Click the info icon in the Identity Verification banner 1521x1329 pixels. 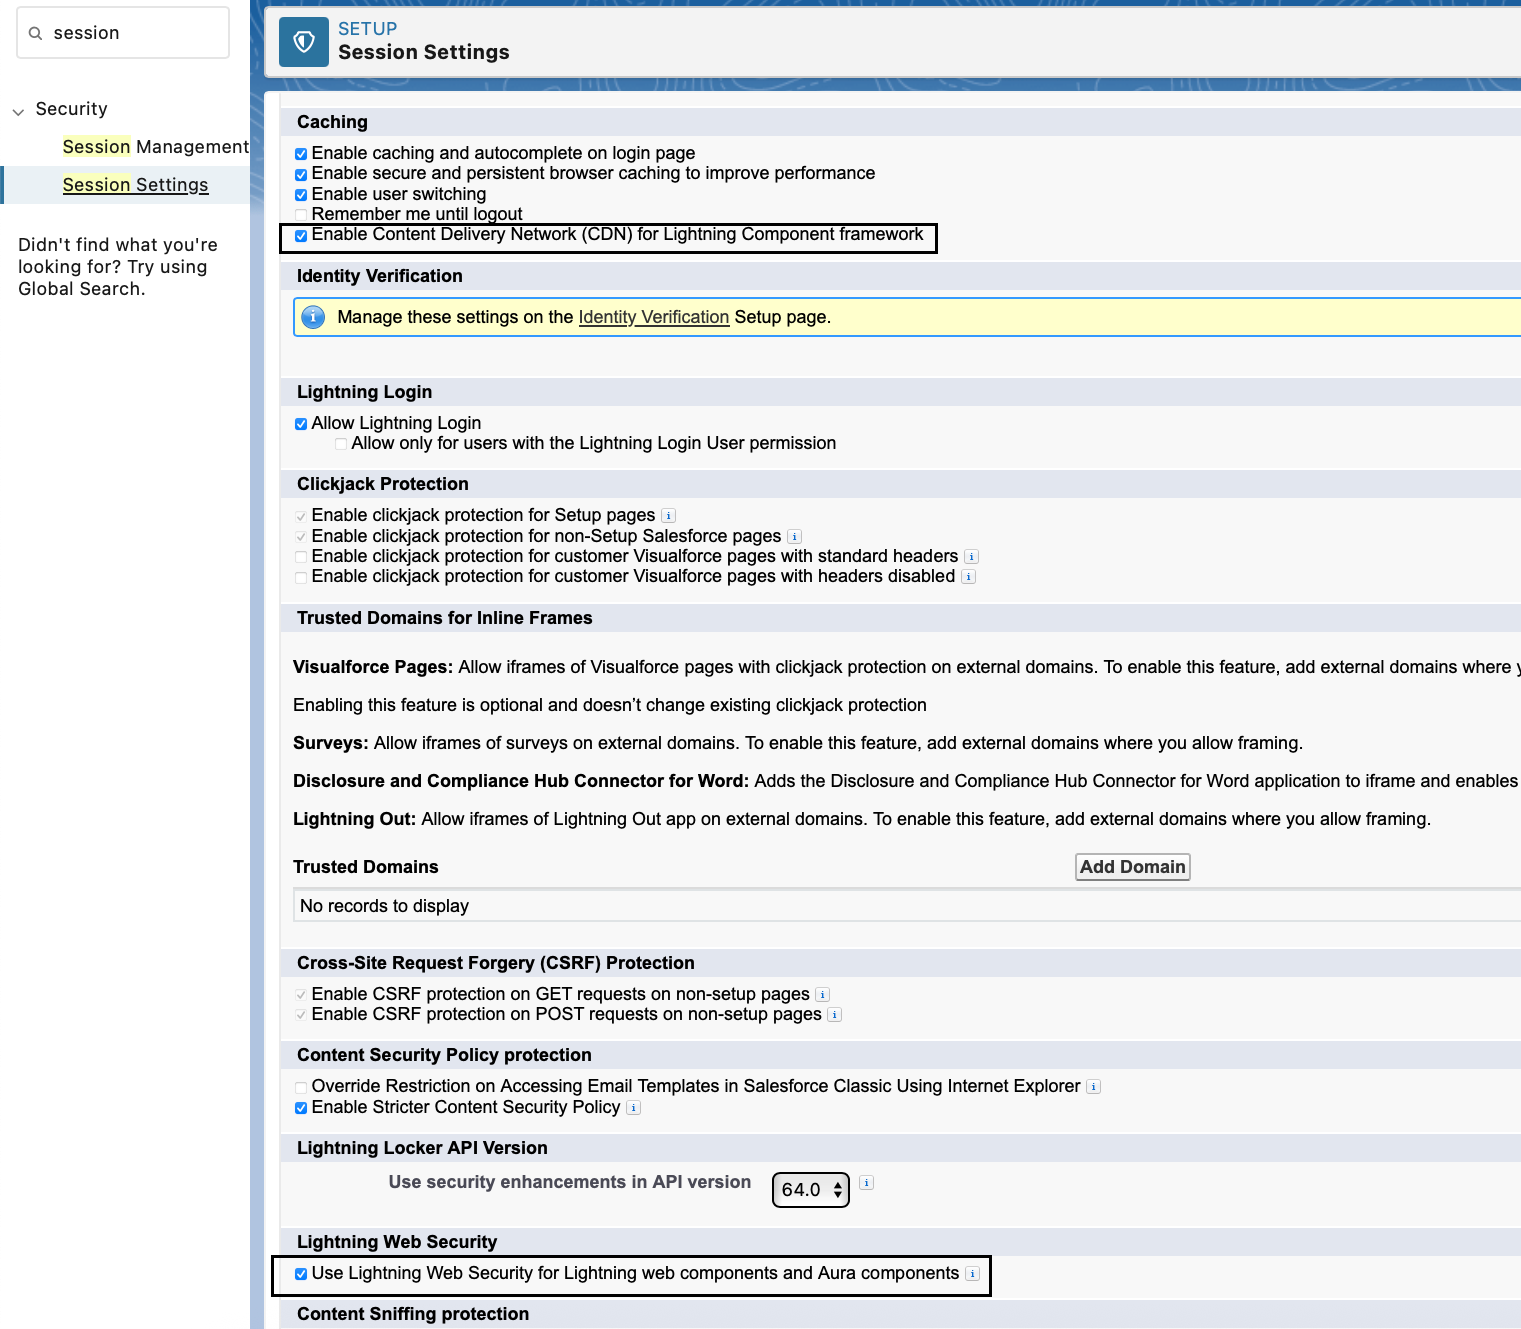(313, 317)
